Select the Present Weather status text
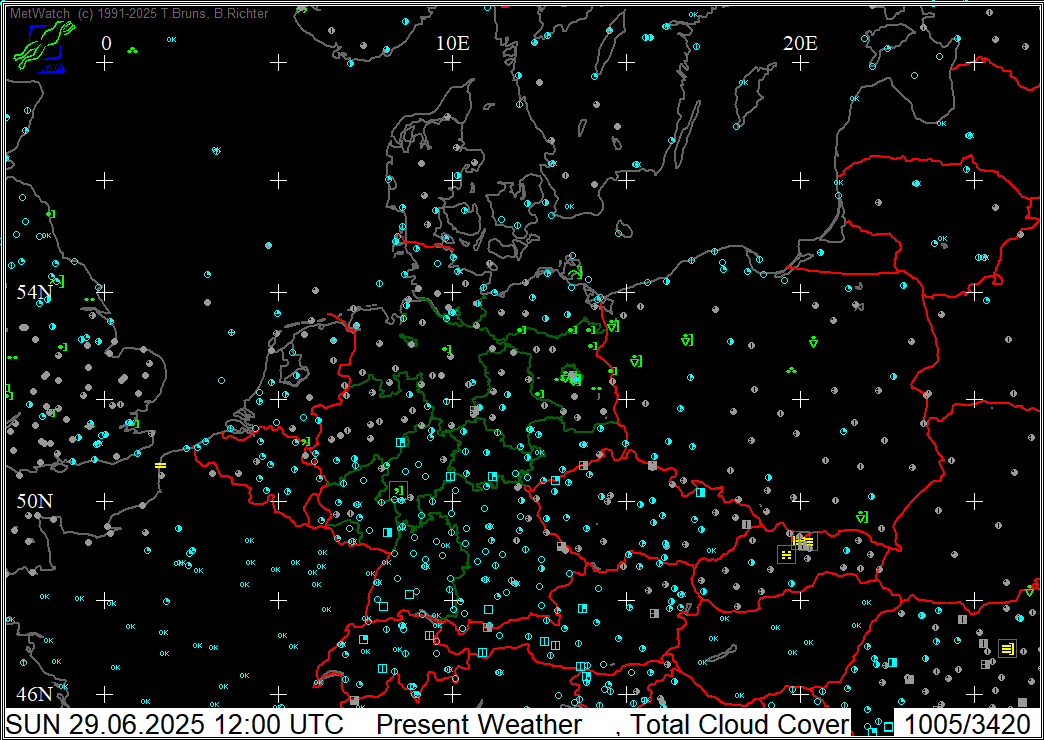1044x740 pixels. click(479, 723)
